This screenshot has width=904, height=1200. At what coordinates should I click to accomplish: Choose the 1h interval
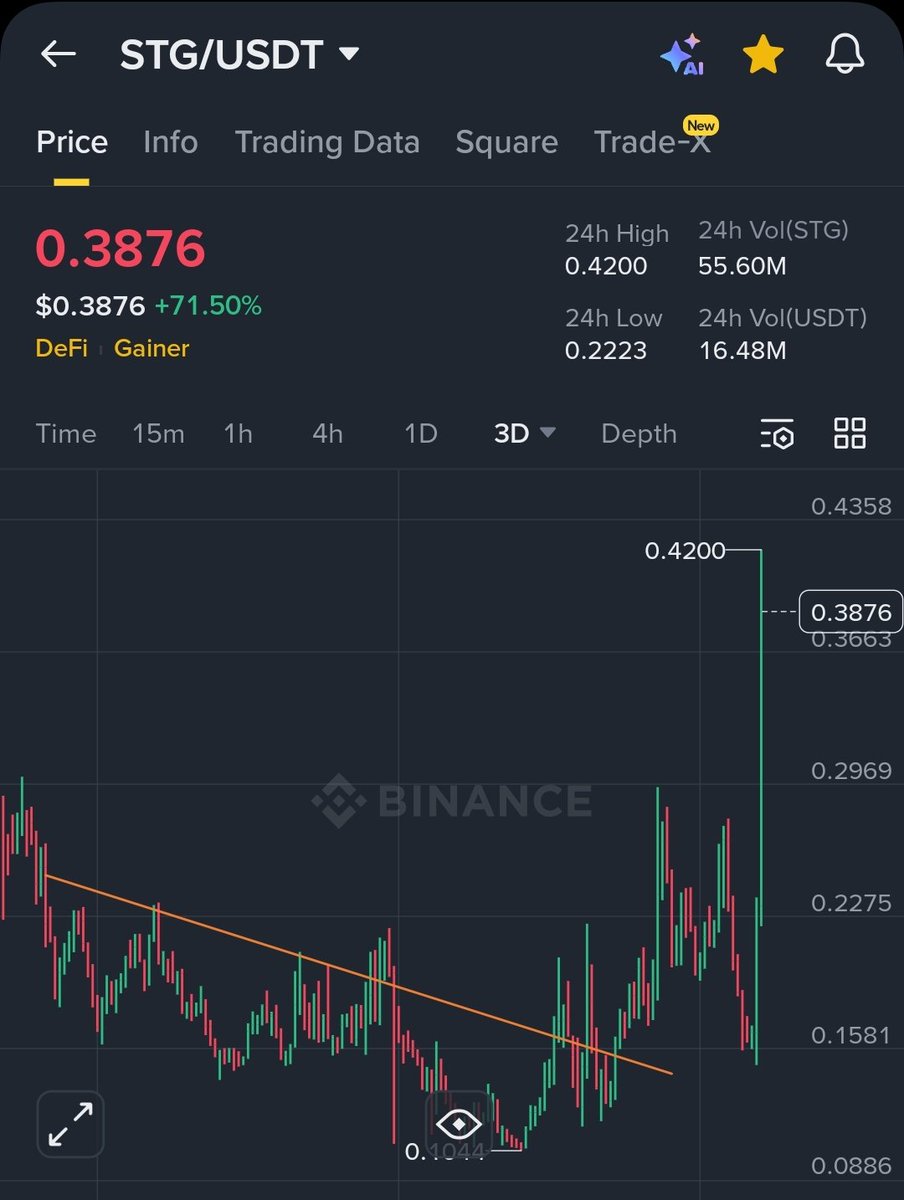238,434
